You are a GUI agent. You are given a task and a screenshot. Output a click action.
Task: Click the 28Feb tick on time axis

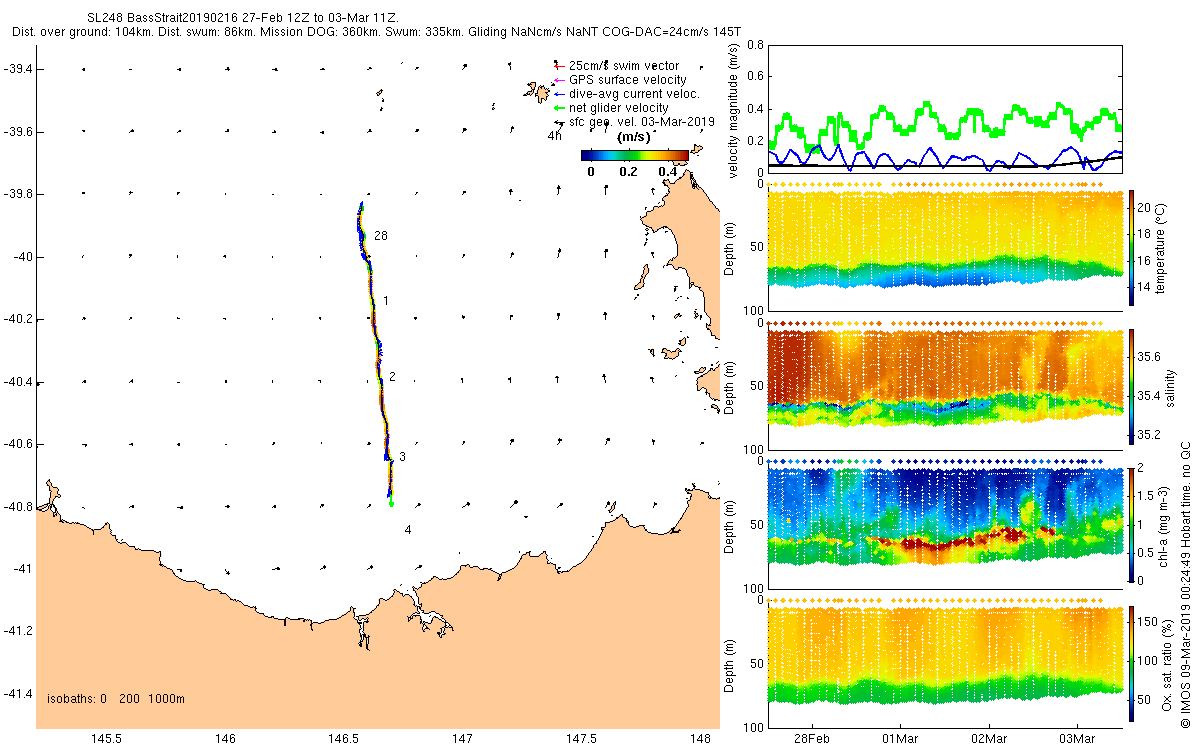point(810,739)
